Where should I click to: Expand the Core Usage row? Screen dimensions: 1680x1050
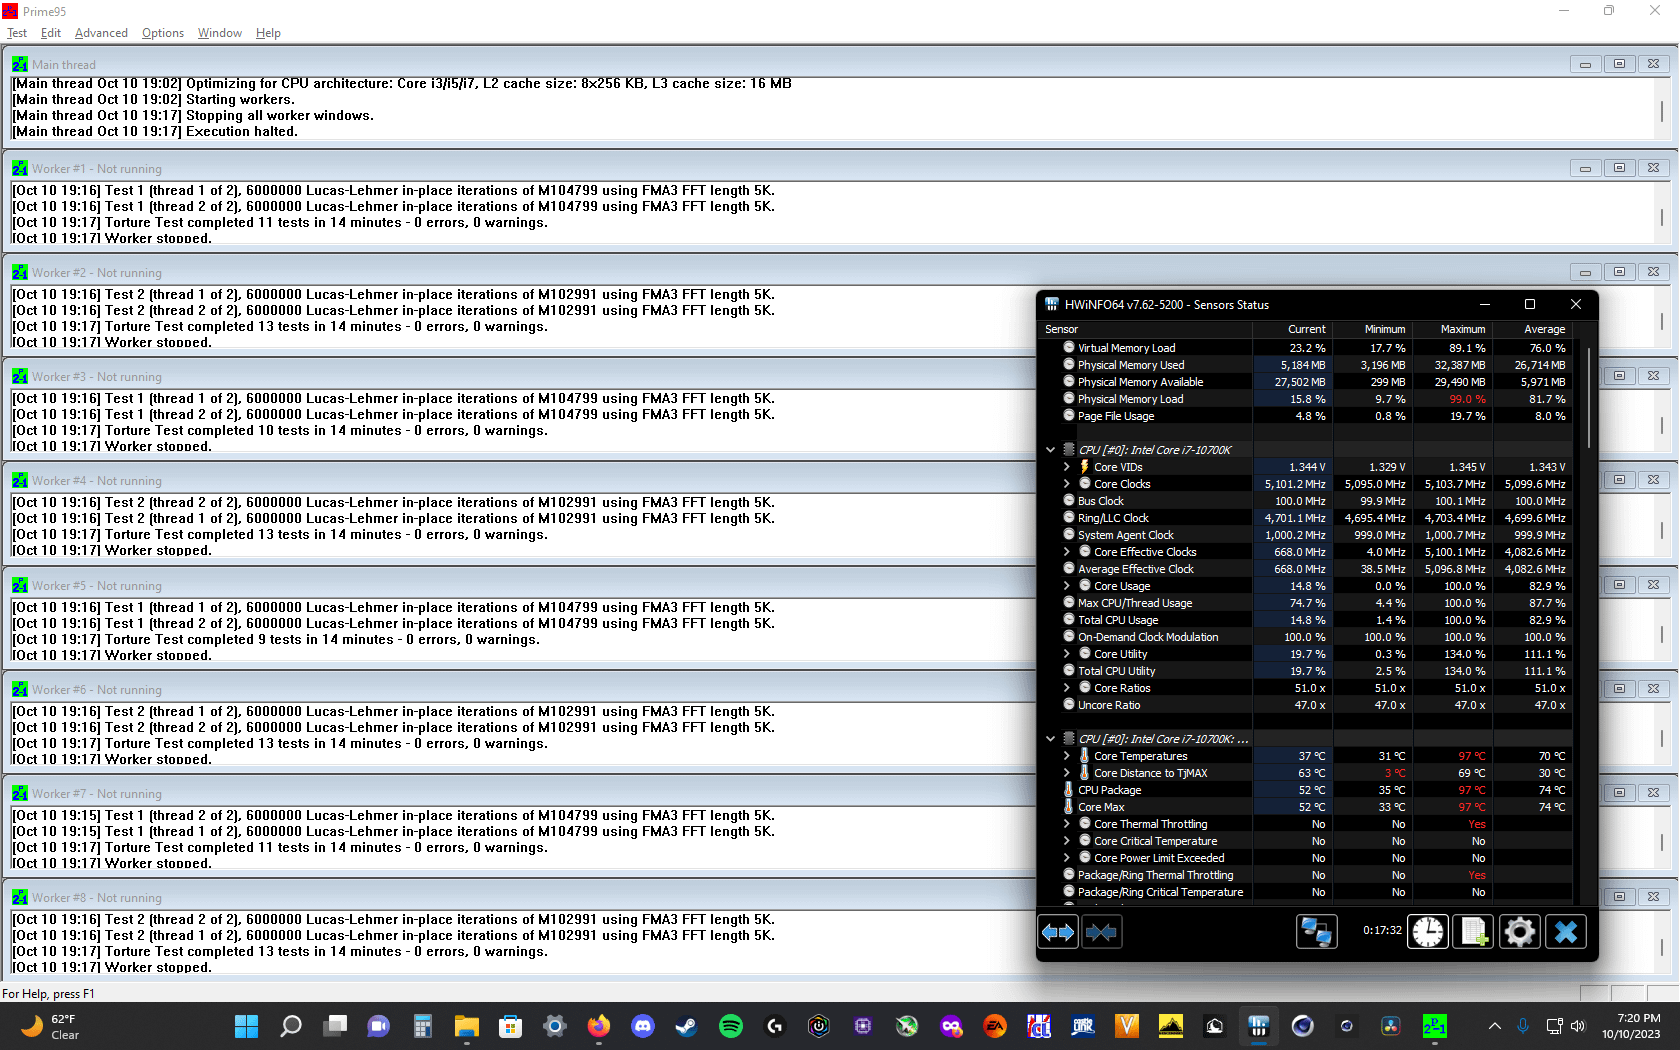pyautogui.click(x=1066, y=586)
